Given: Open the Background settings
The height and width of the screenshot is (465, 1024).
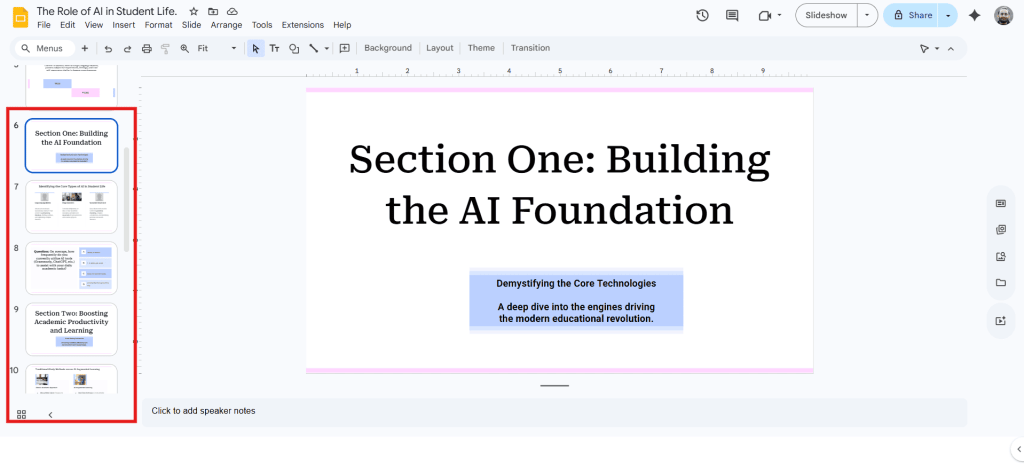Looking at the screenshot, I should 388,48.
